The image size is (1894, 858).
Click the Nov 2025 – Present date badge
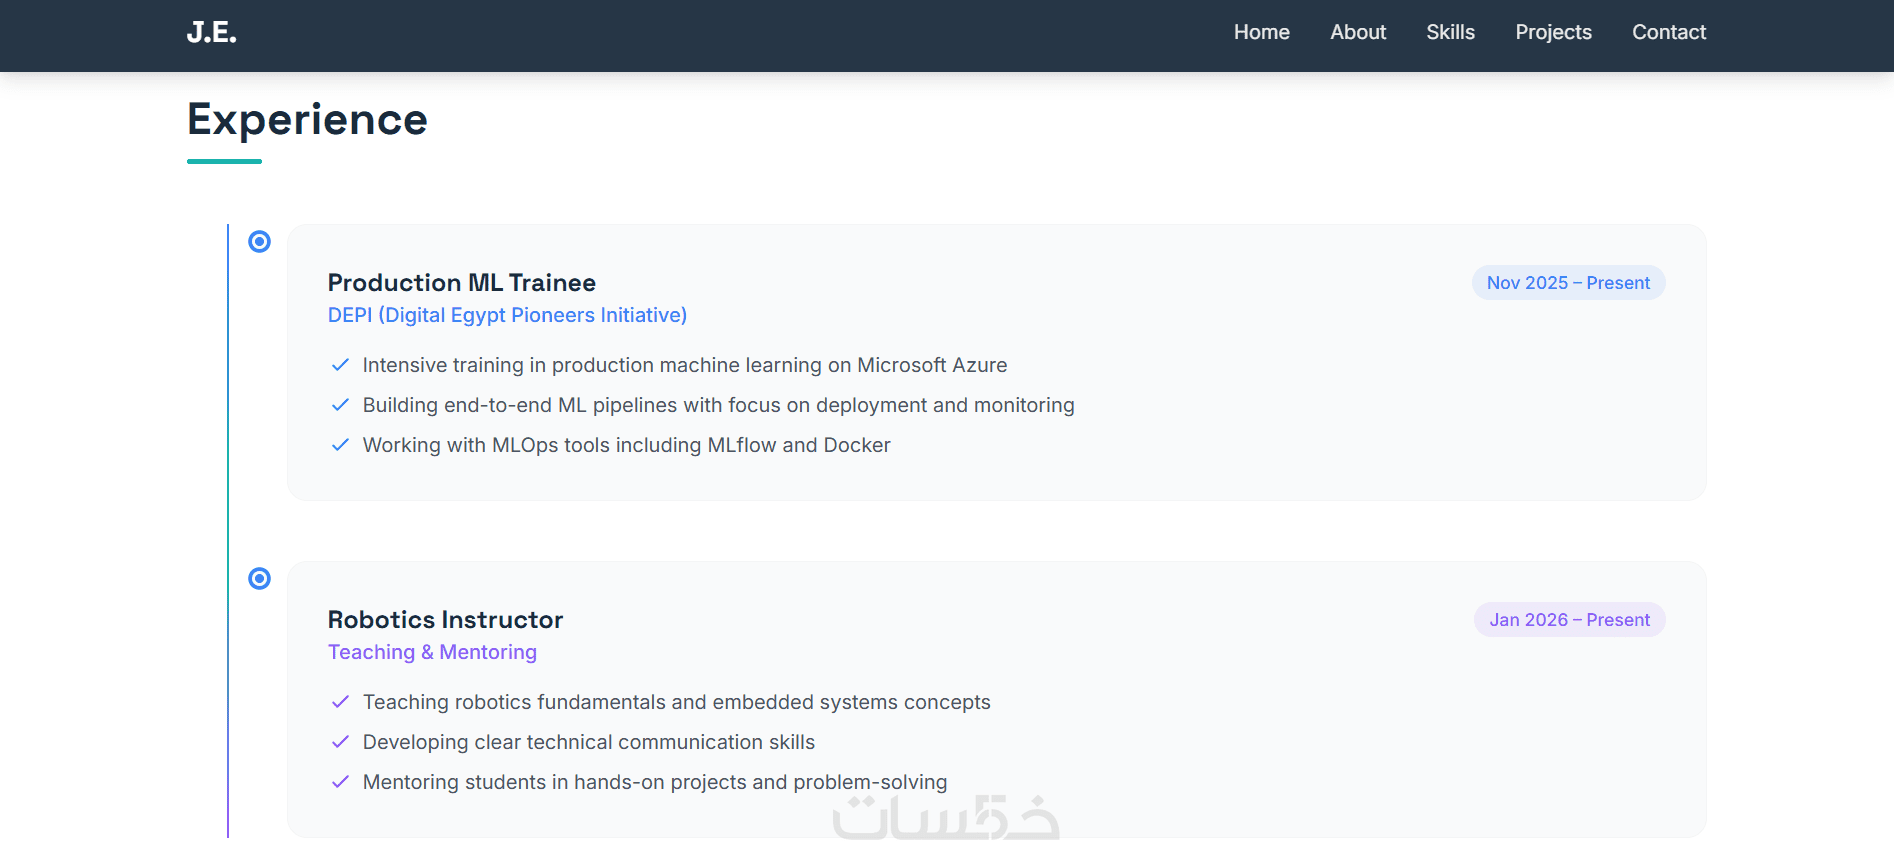click(1568, 283)
